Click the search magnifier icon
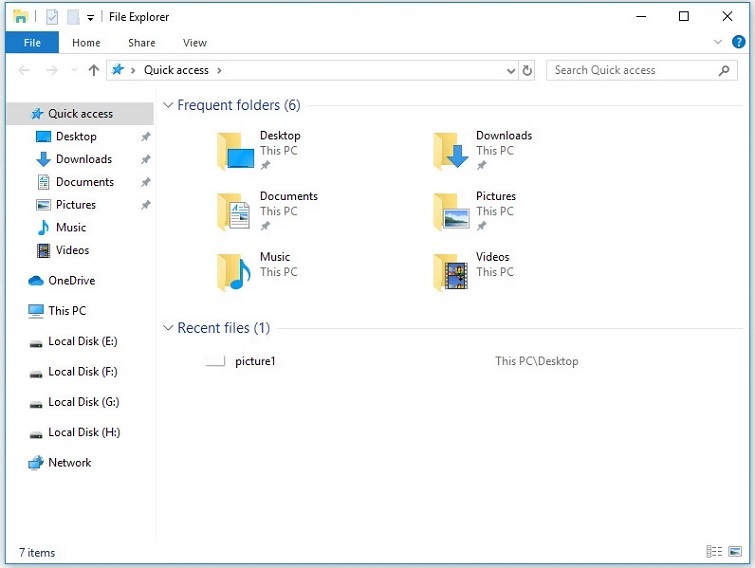This screenshot has width=755, height=568. tap(724, 70)
